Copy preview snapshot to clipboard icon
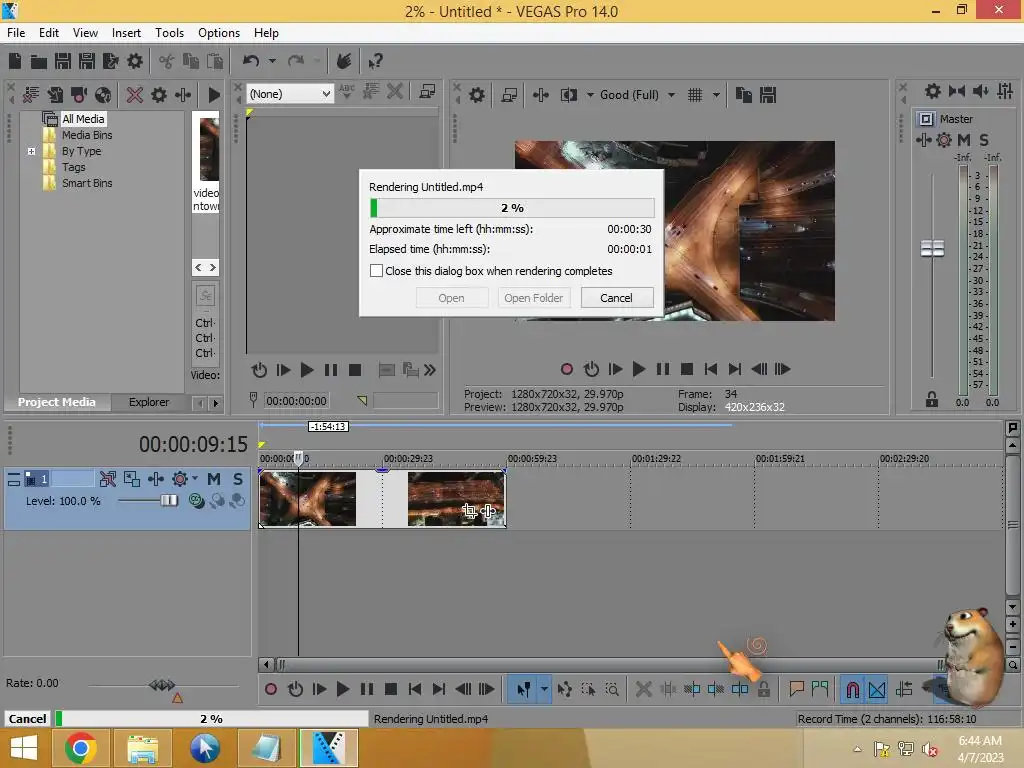 (x=743, y=95)
